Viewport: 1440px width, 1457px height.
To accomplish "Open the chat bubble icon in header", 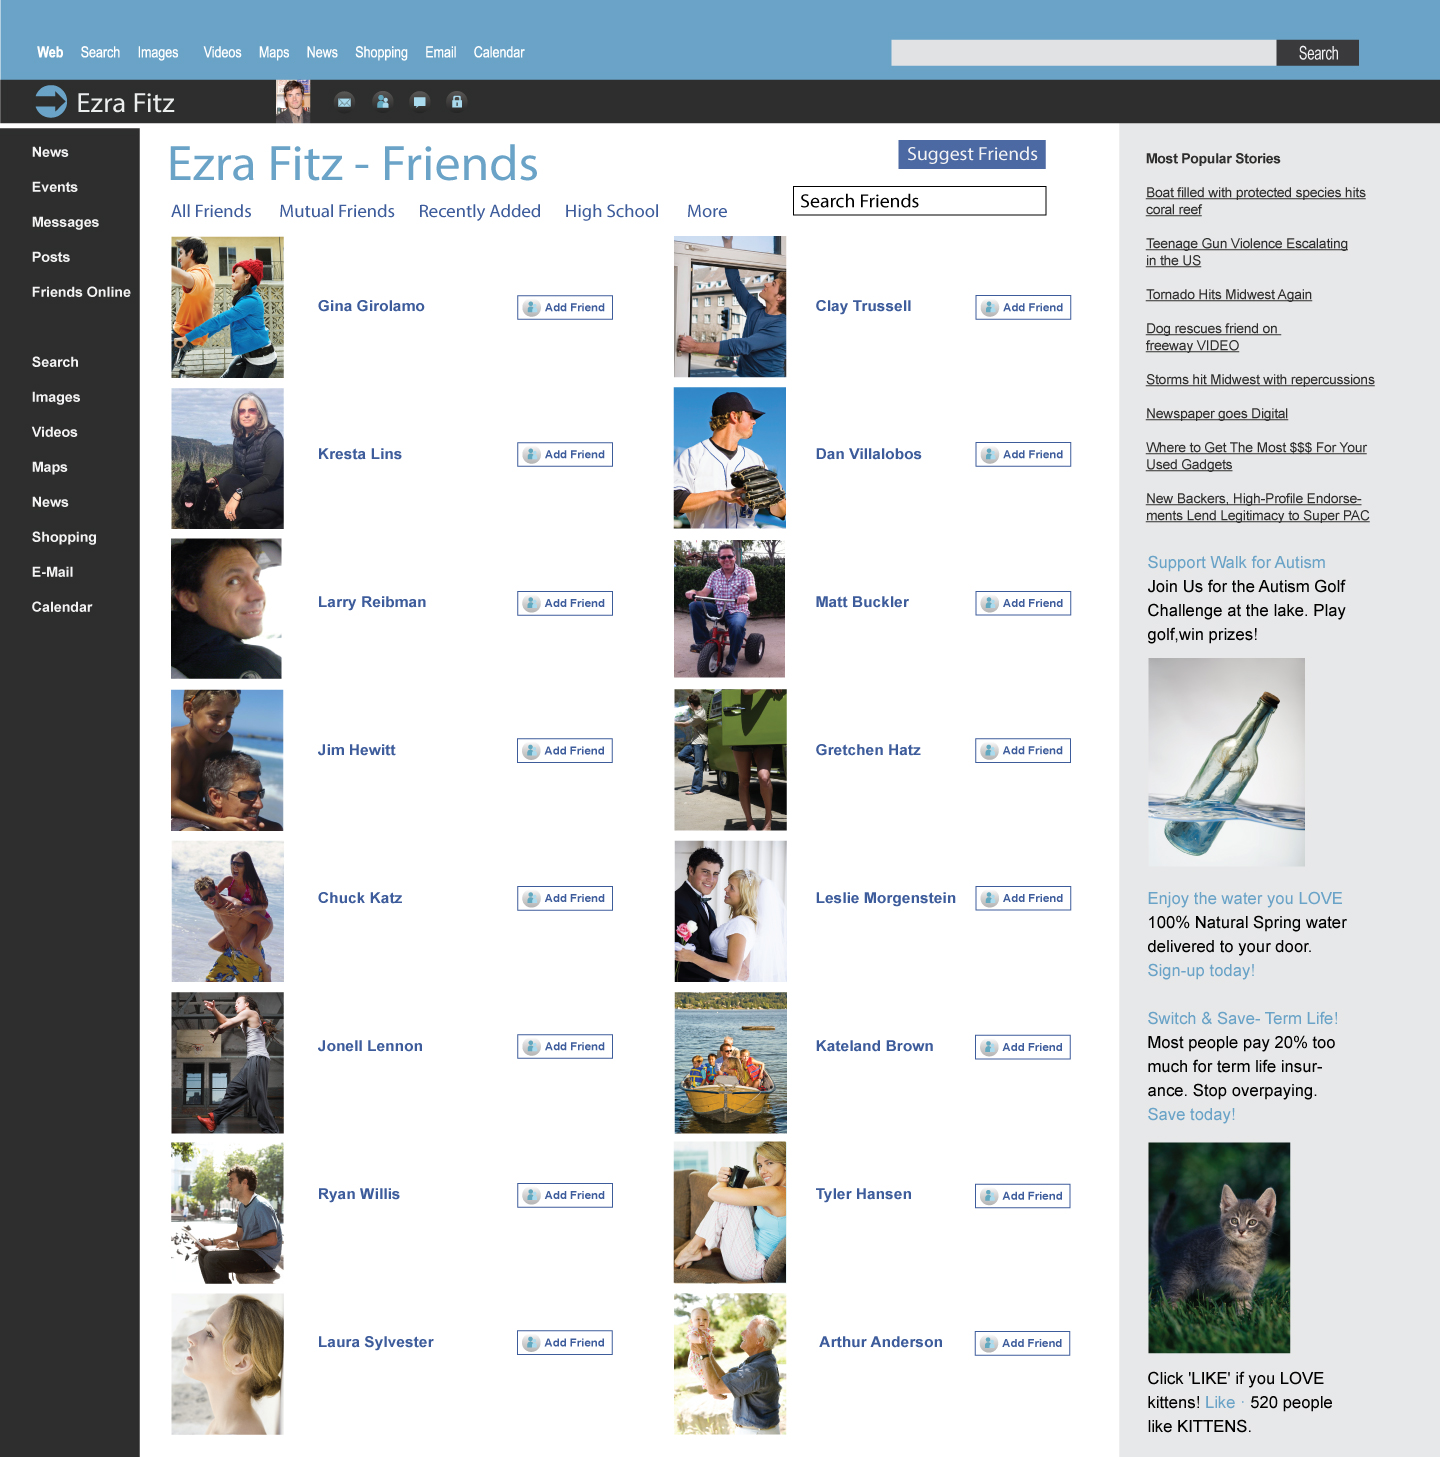I will coord(420,102).
